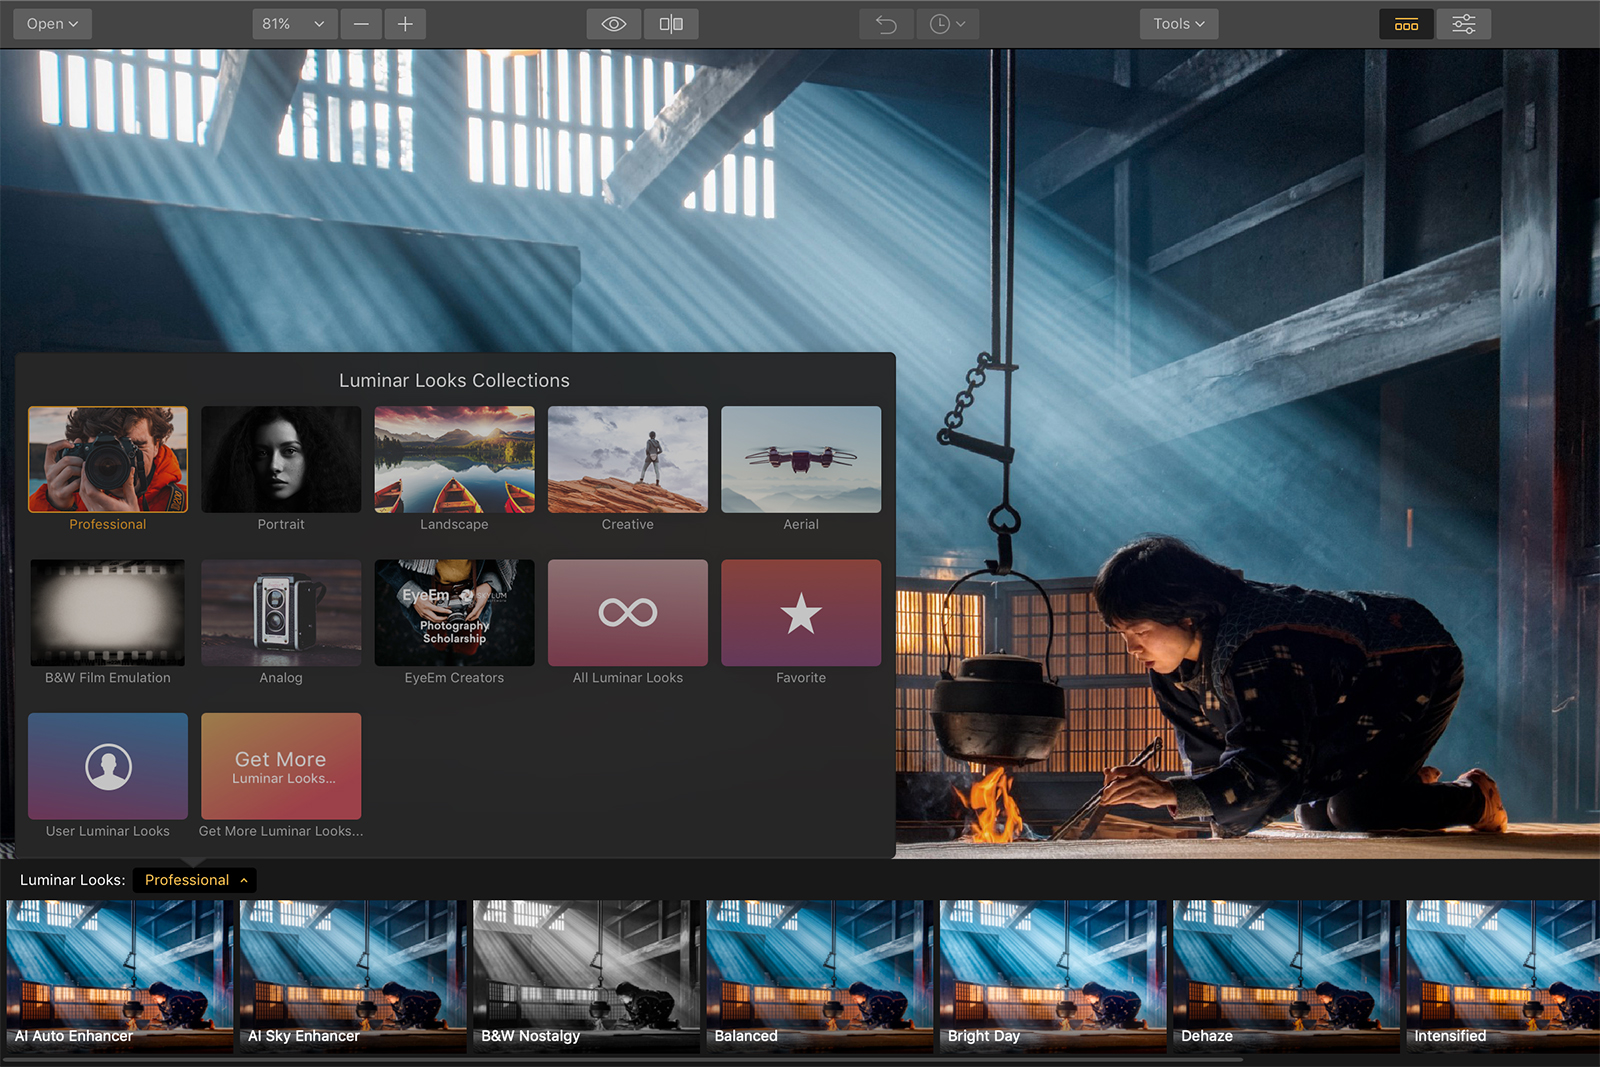Viewport: 1600px width, 1067px height.
Task: Toggle the filters side panel sliders icon
Action: pyautogui.click(x=1464, y=24)
